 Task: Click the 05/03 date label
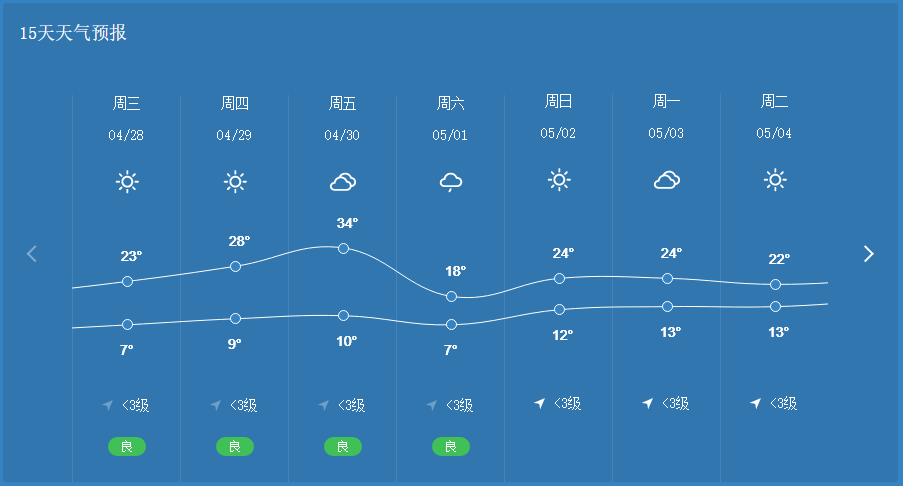(666, 134)
